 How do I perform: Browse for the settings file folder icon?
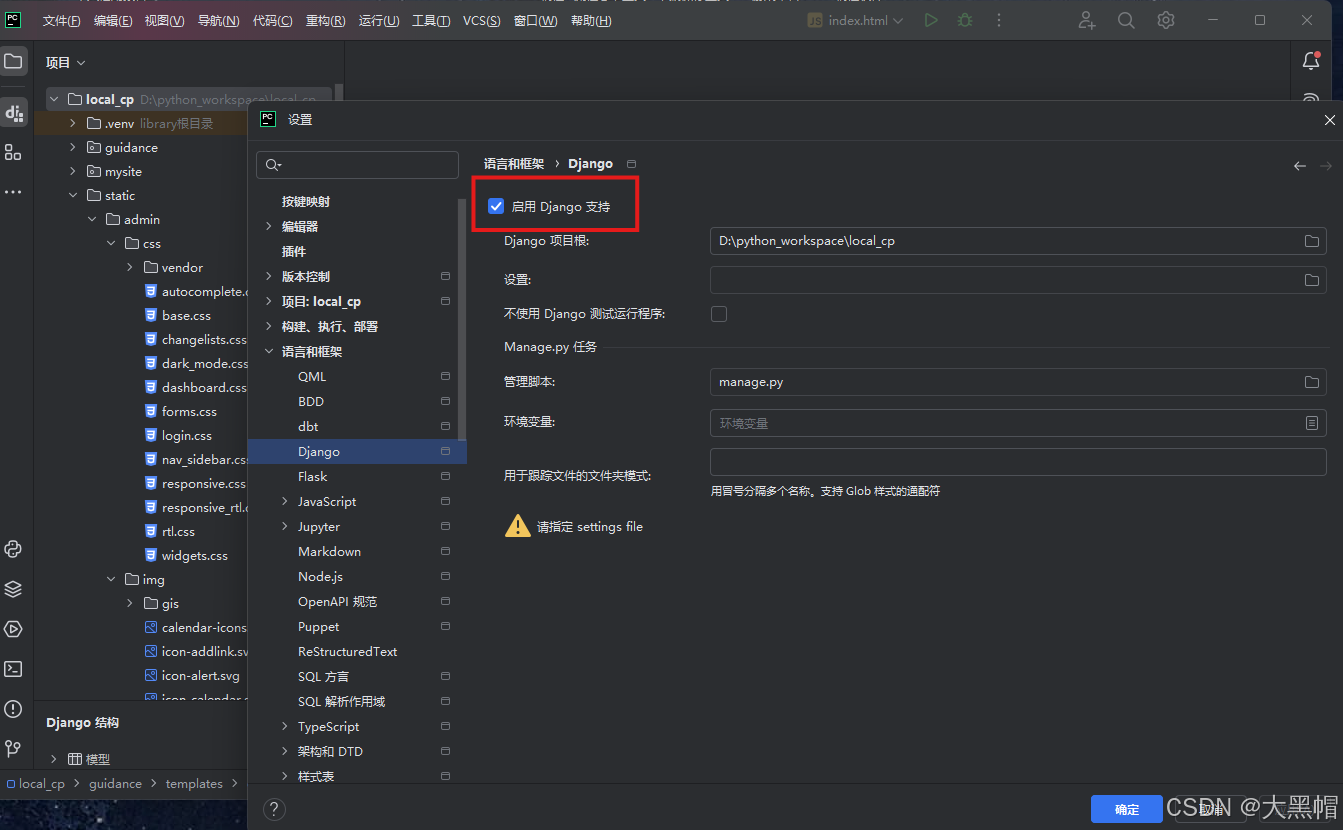1311,280
